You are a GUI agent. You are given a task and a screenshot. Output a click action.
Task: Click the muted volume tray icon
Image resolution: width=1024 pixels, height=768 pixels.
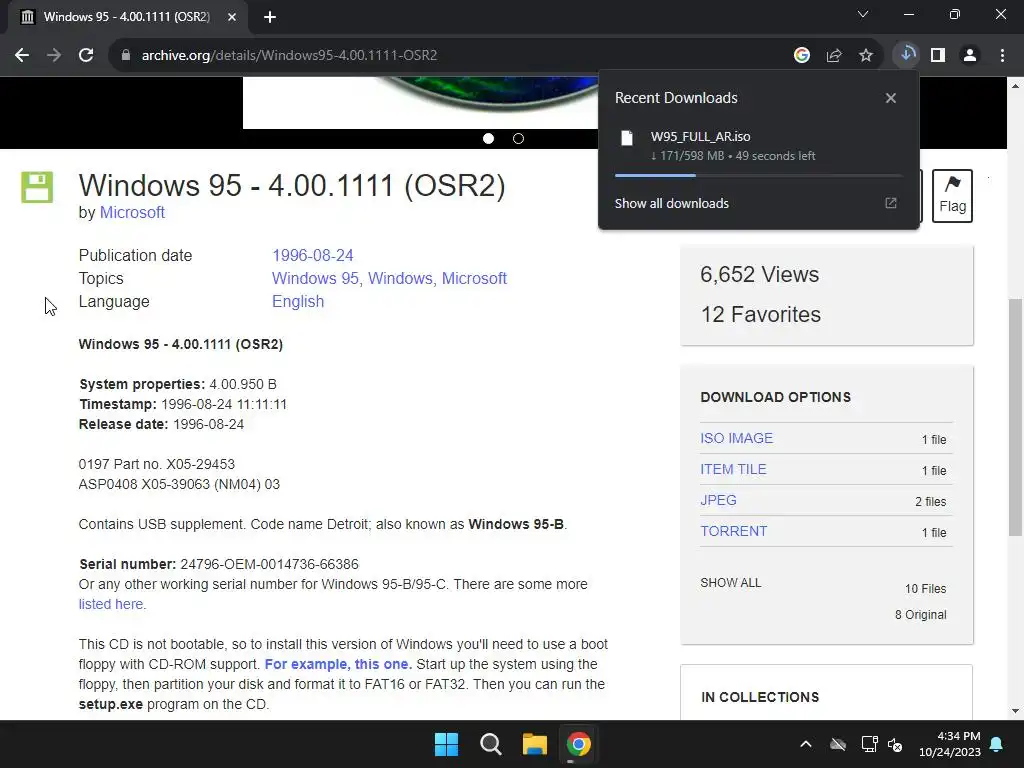click(895, 744)
